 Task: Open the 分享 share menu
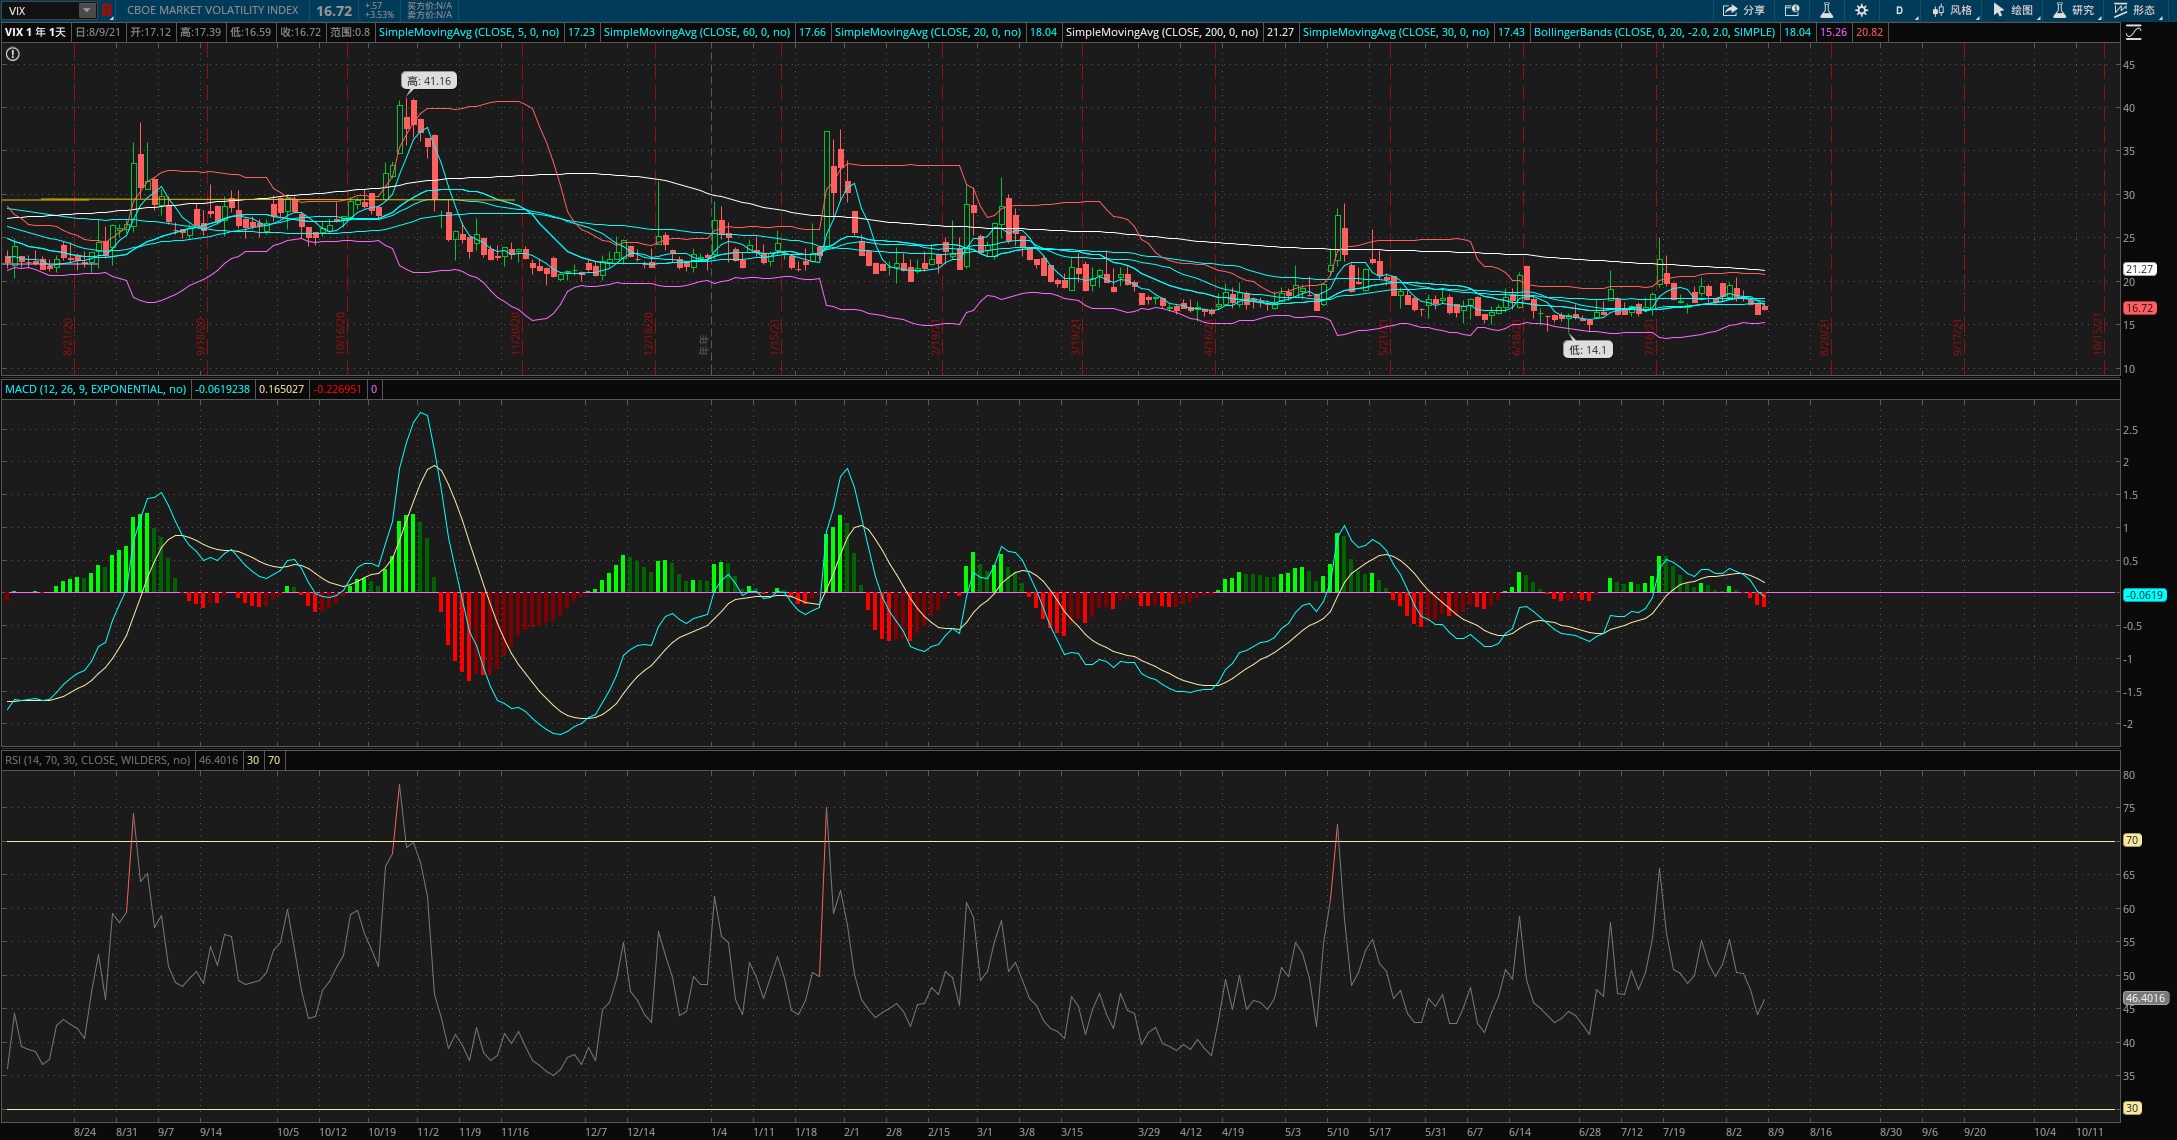(1743, 10)
